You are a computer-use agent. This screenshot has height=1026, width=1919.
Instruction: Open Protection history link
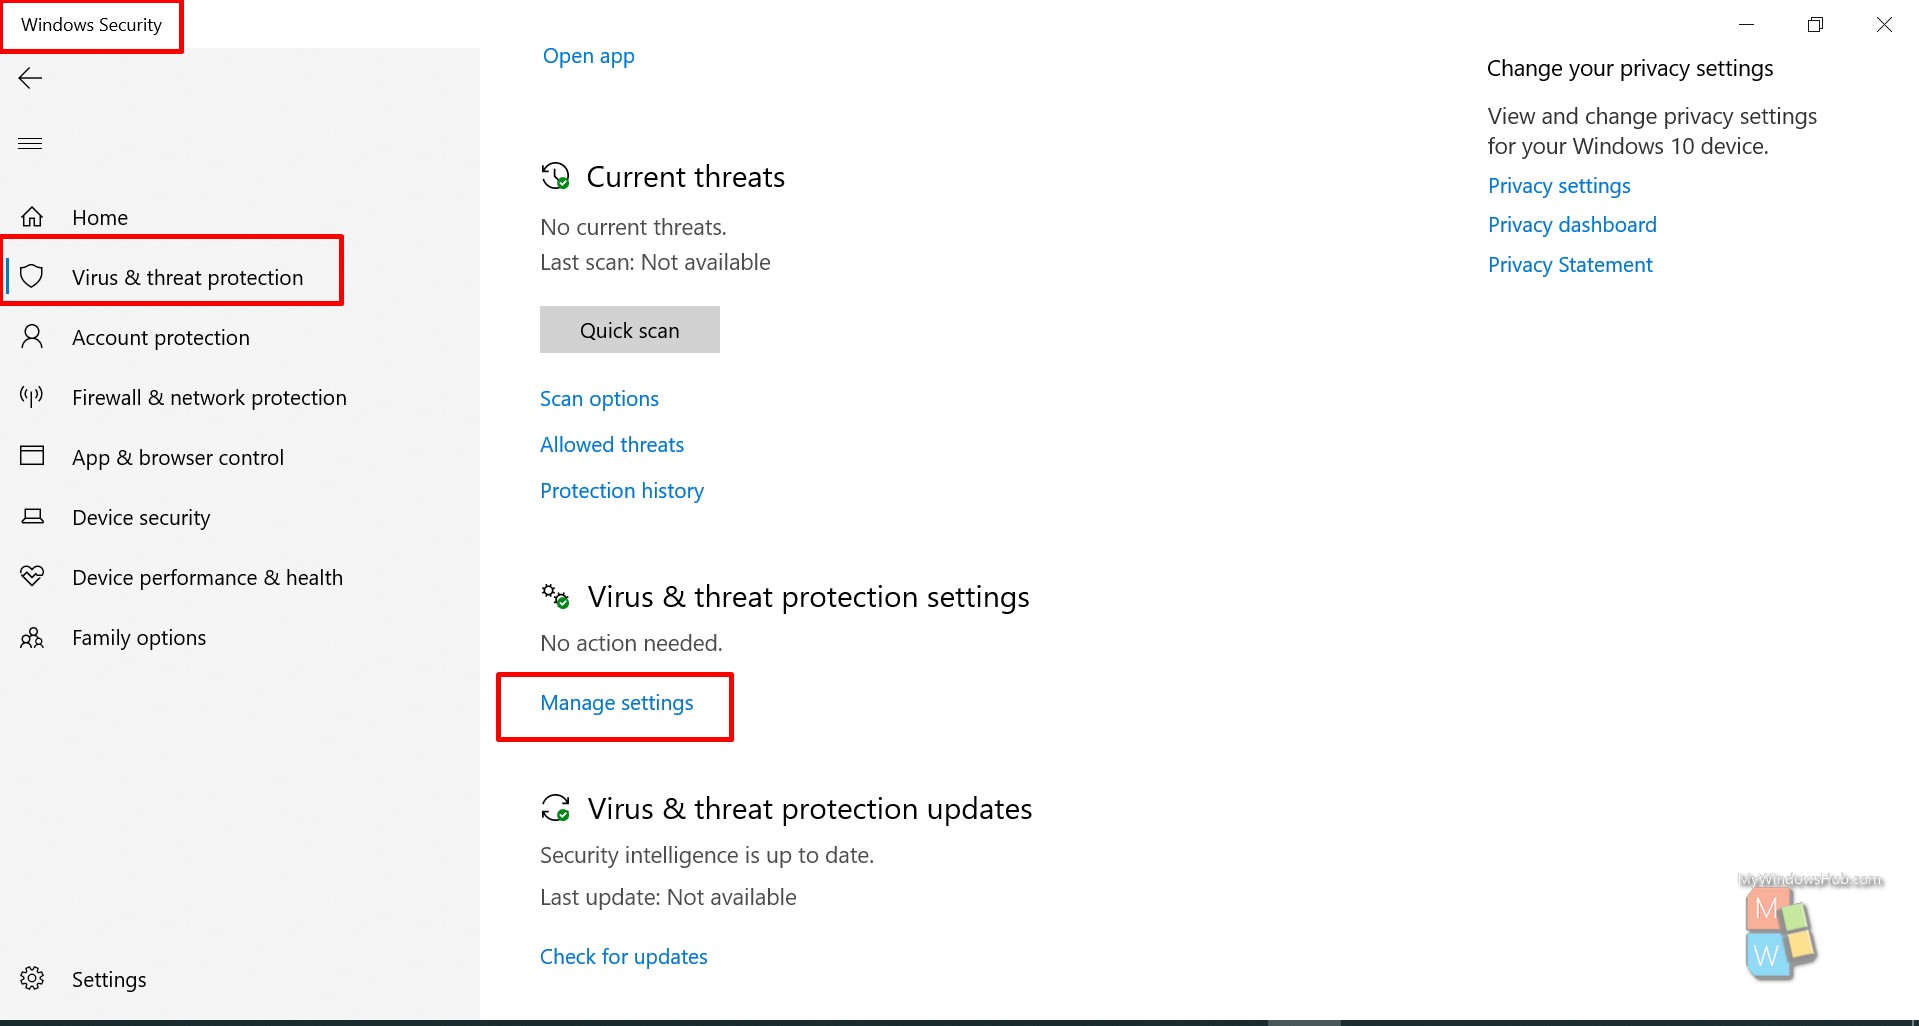622,490
